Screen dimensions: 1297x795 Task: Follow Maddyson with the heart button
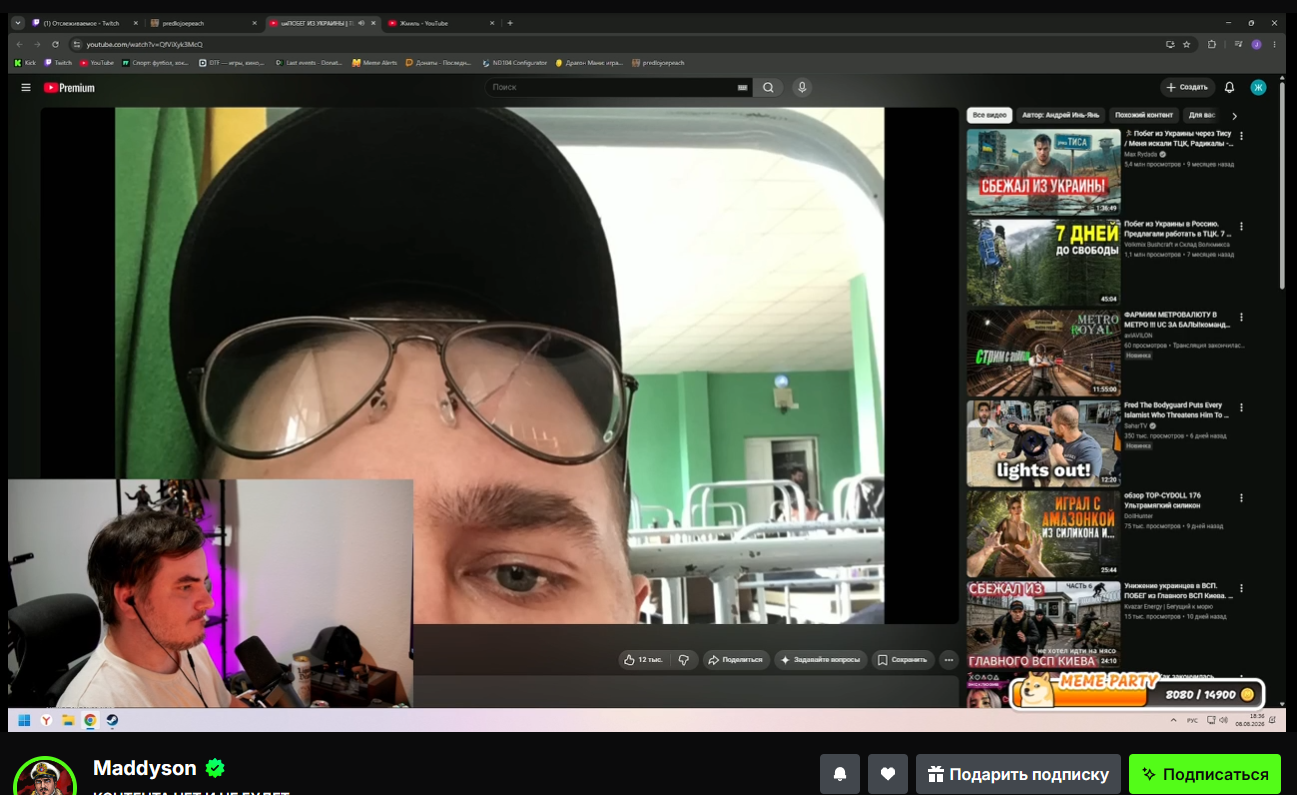[888, 774]
